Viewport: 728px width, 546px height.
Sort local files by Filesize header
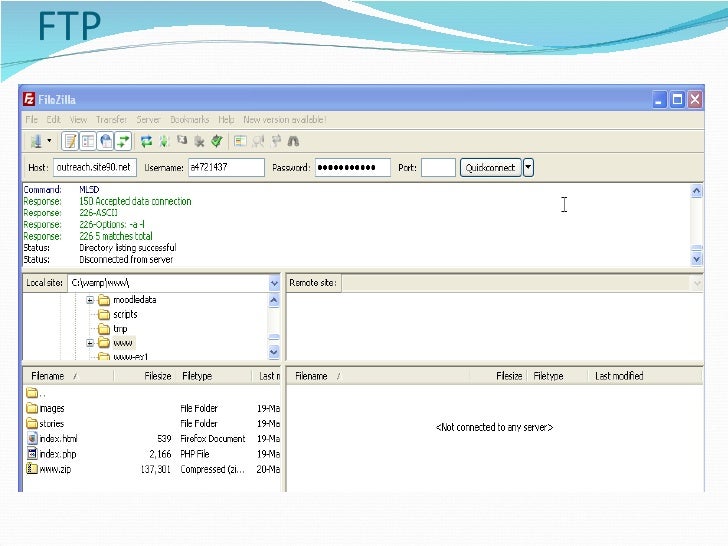click(x=144, y=376)
